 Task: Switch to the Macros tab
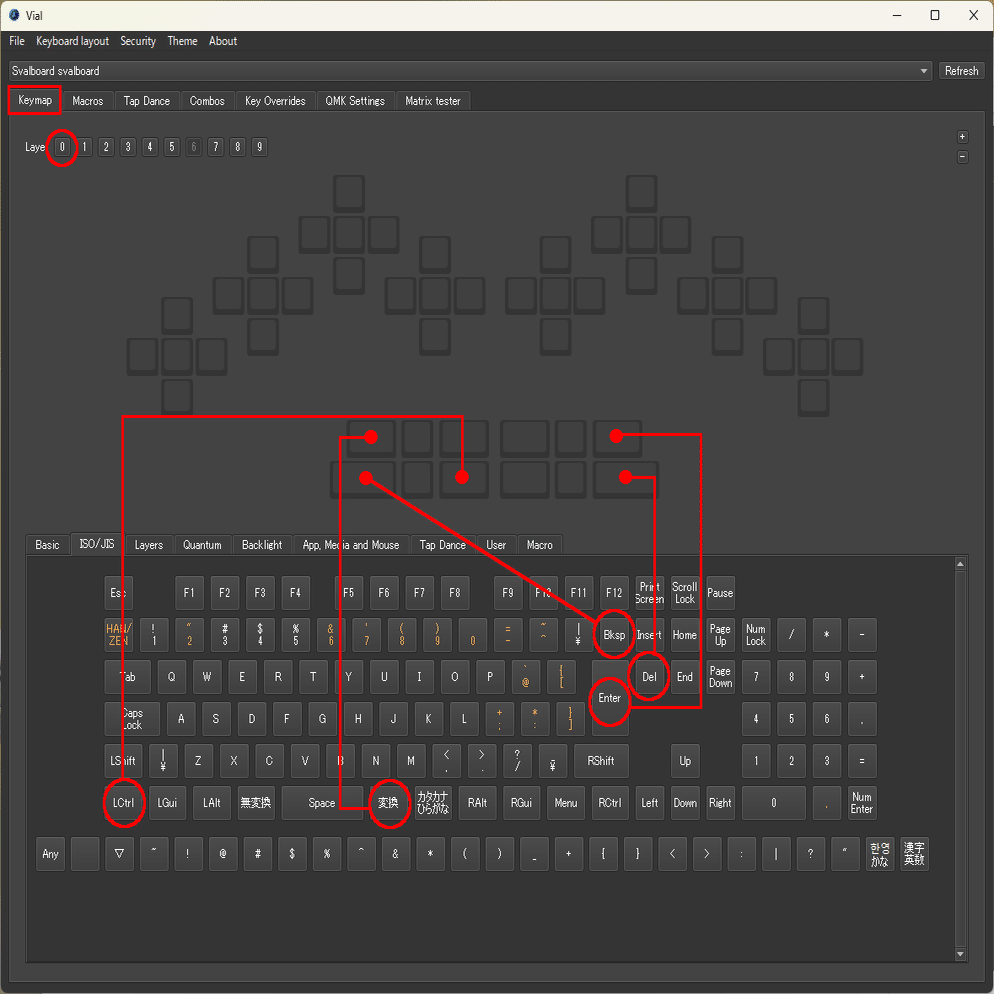[x=87, y=101]
